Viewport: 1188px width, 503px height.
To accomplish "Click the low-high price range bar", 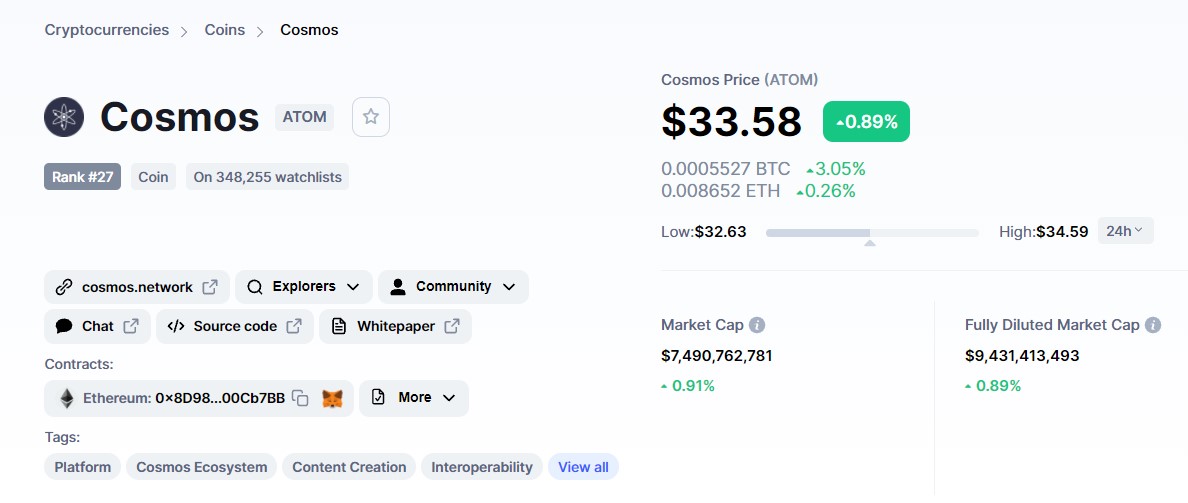I will pos(872,232).
